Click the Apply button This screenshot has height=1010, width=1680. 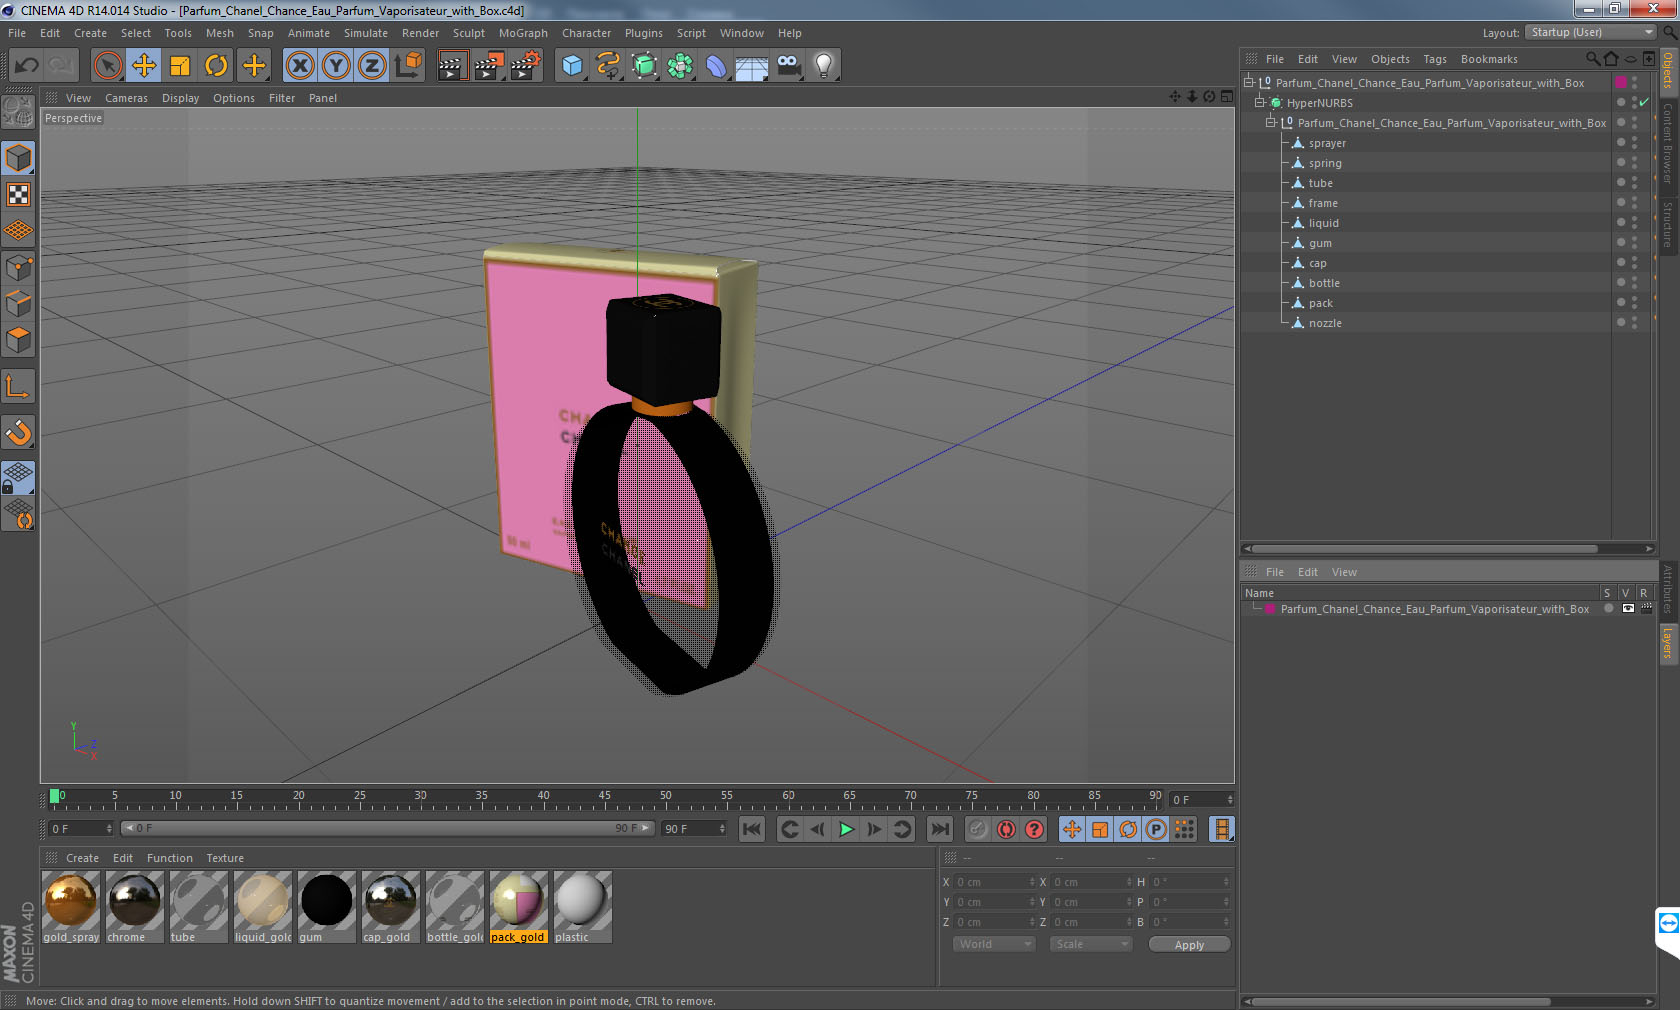1189,945
